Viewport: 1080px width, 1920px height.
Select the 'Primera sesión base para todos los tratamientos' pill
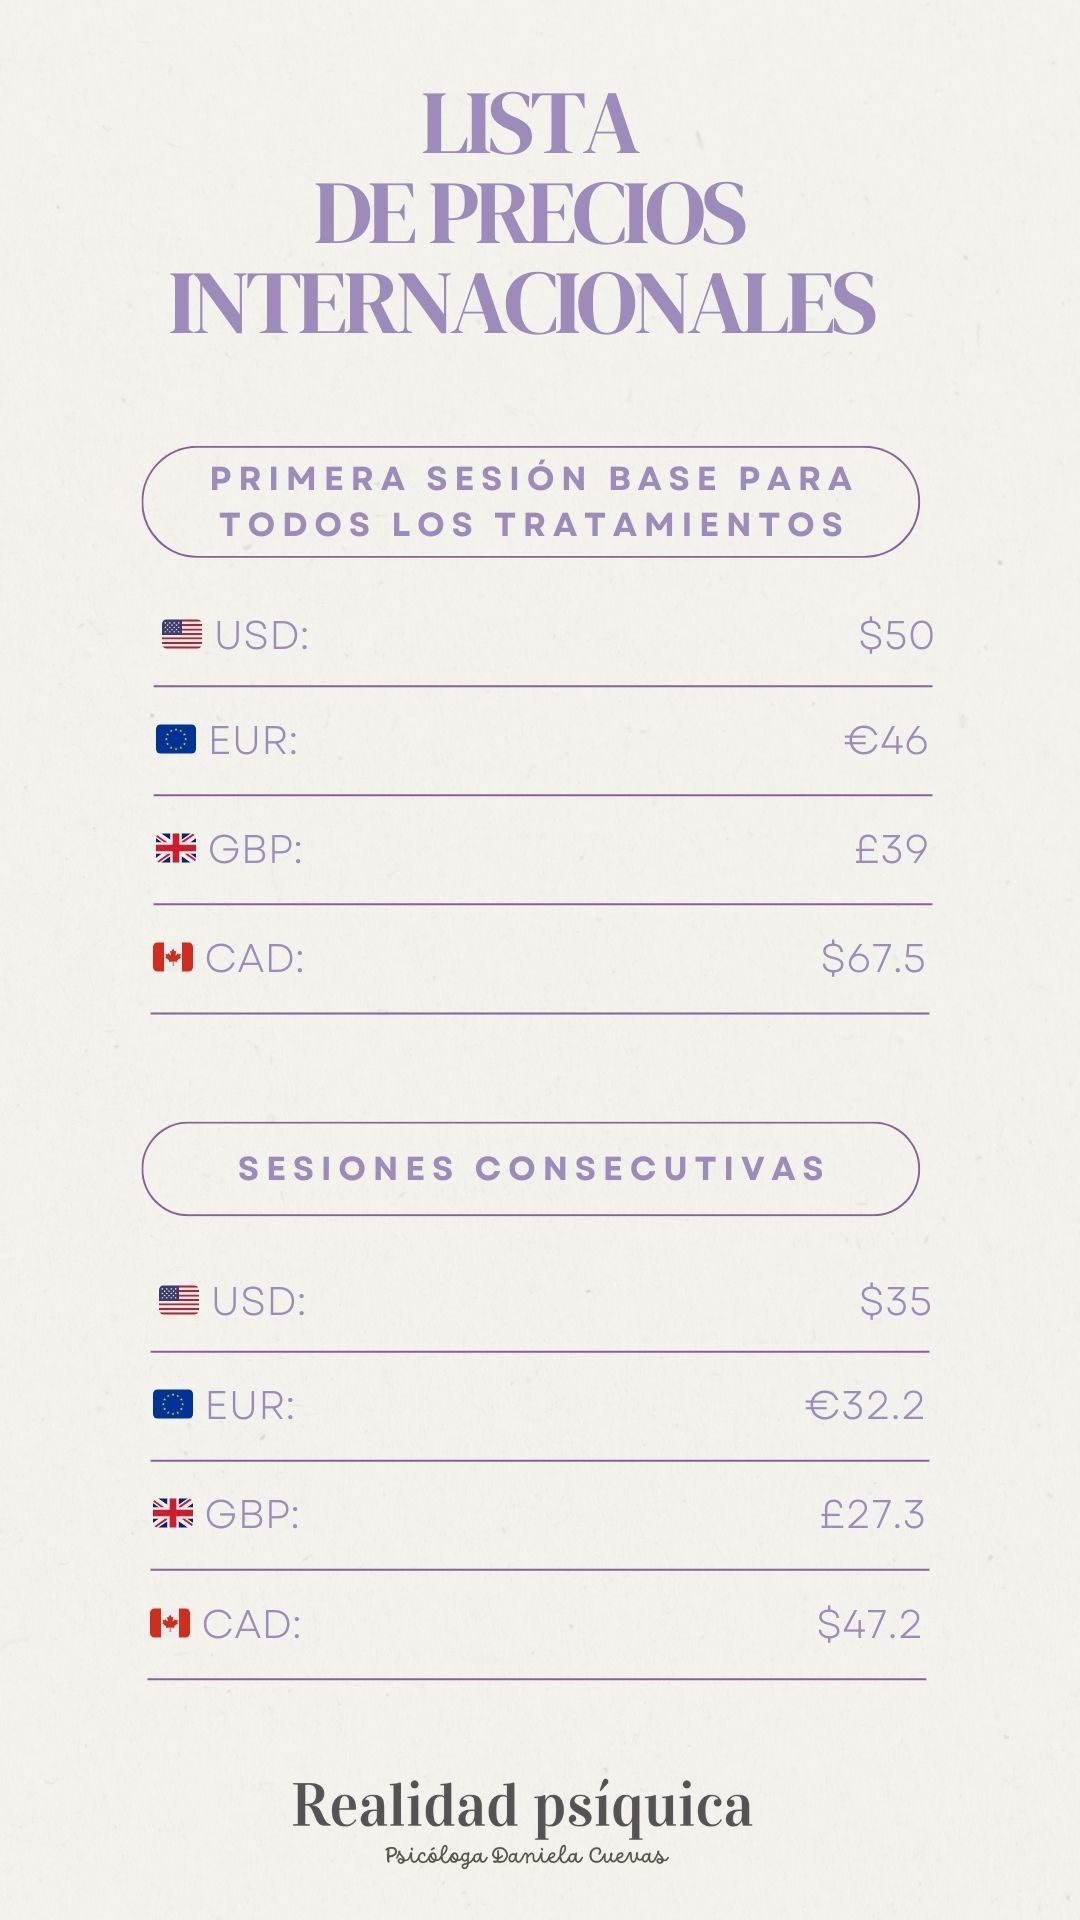point(530,501)
